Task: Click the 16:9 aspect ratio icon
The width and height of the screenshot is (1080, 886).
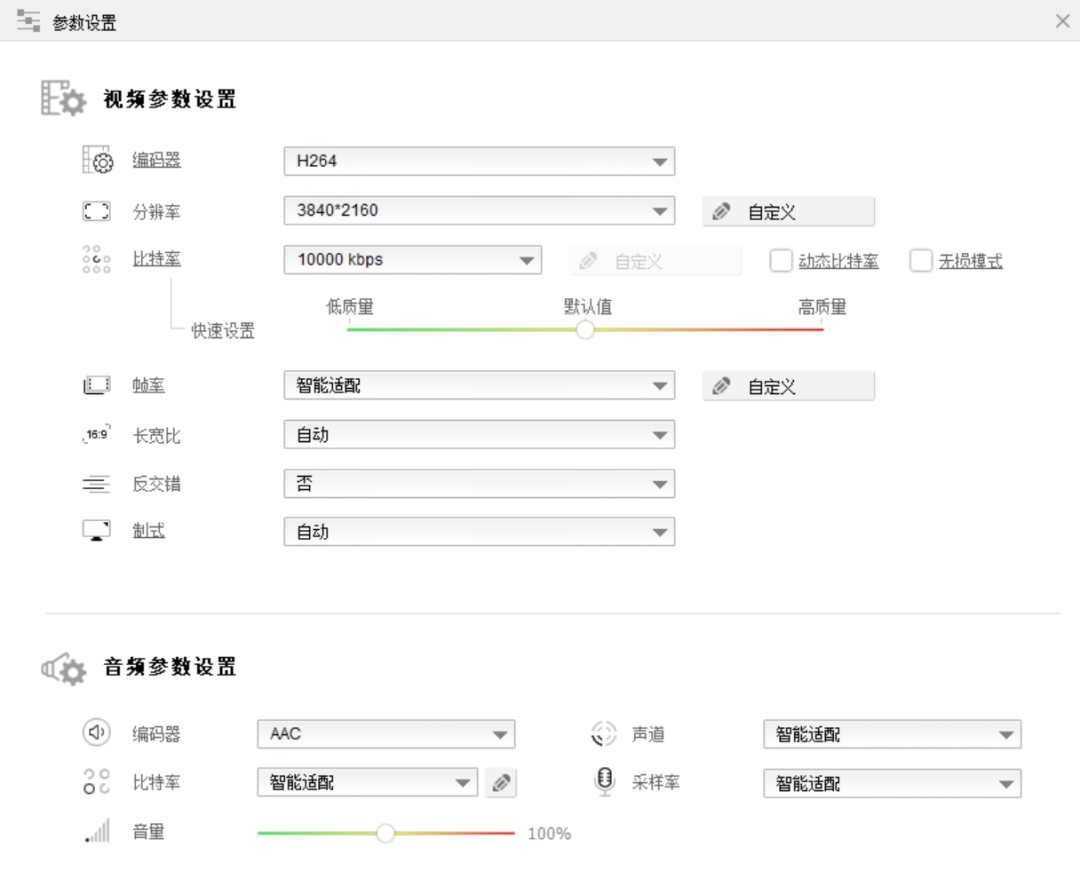Action: point(96,435)
